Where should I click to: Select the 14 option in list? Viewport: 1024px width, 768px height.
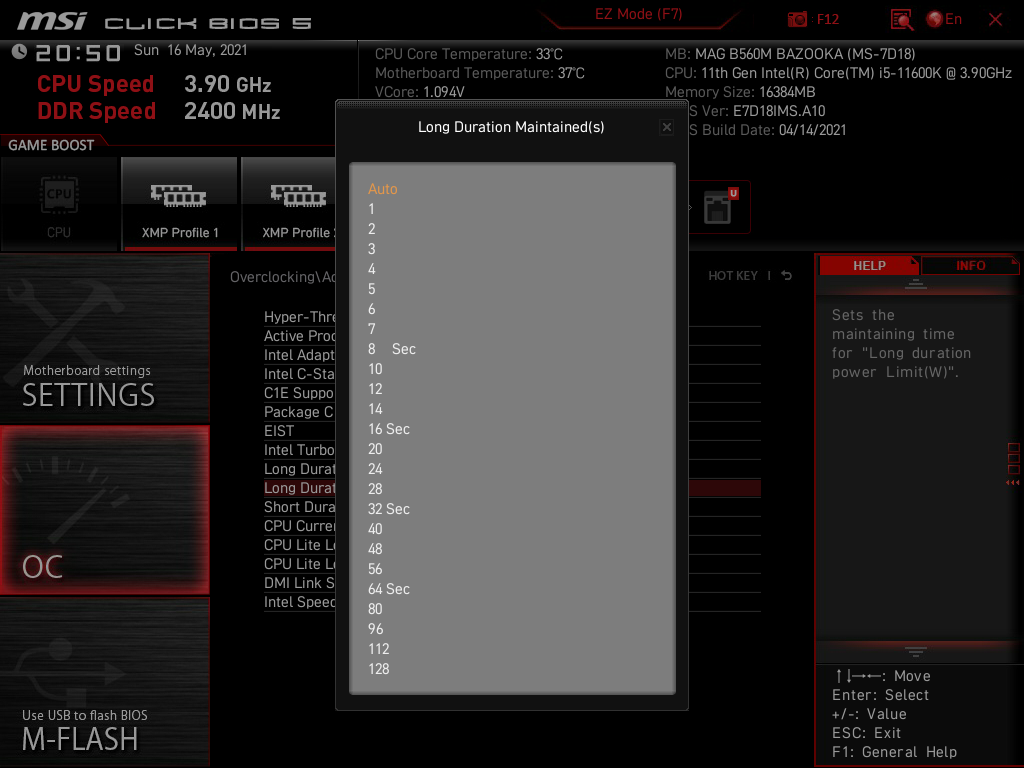coord(375,409)
